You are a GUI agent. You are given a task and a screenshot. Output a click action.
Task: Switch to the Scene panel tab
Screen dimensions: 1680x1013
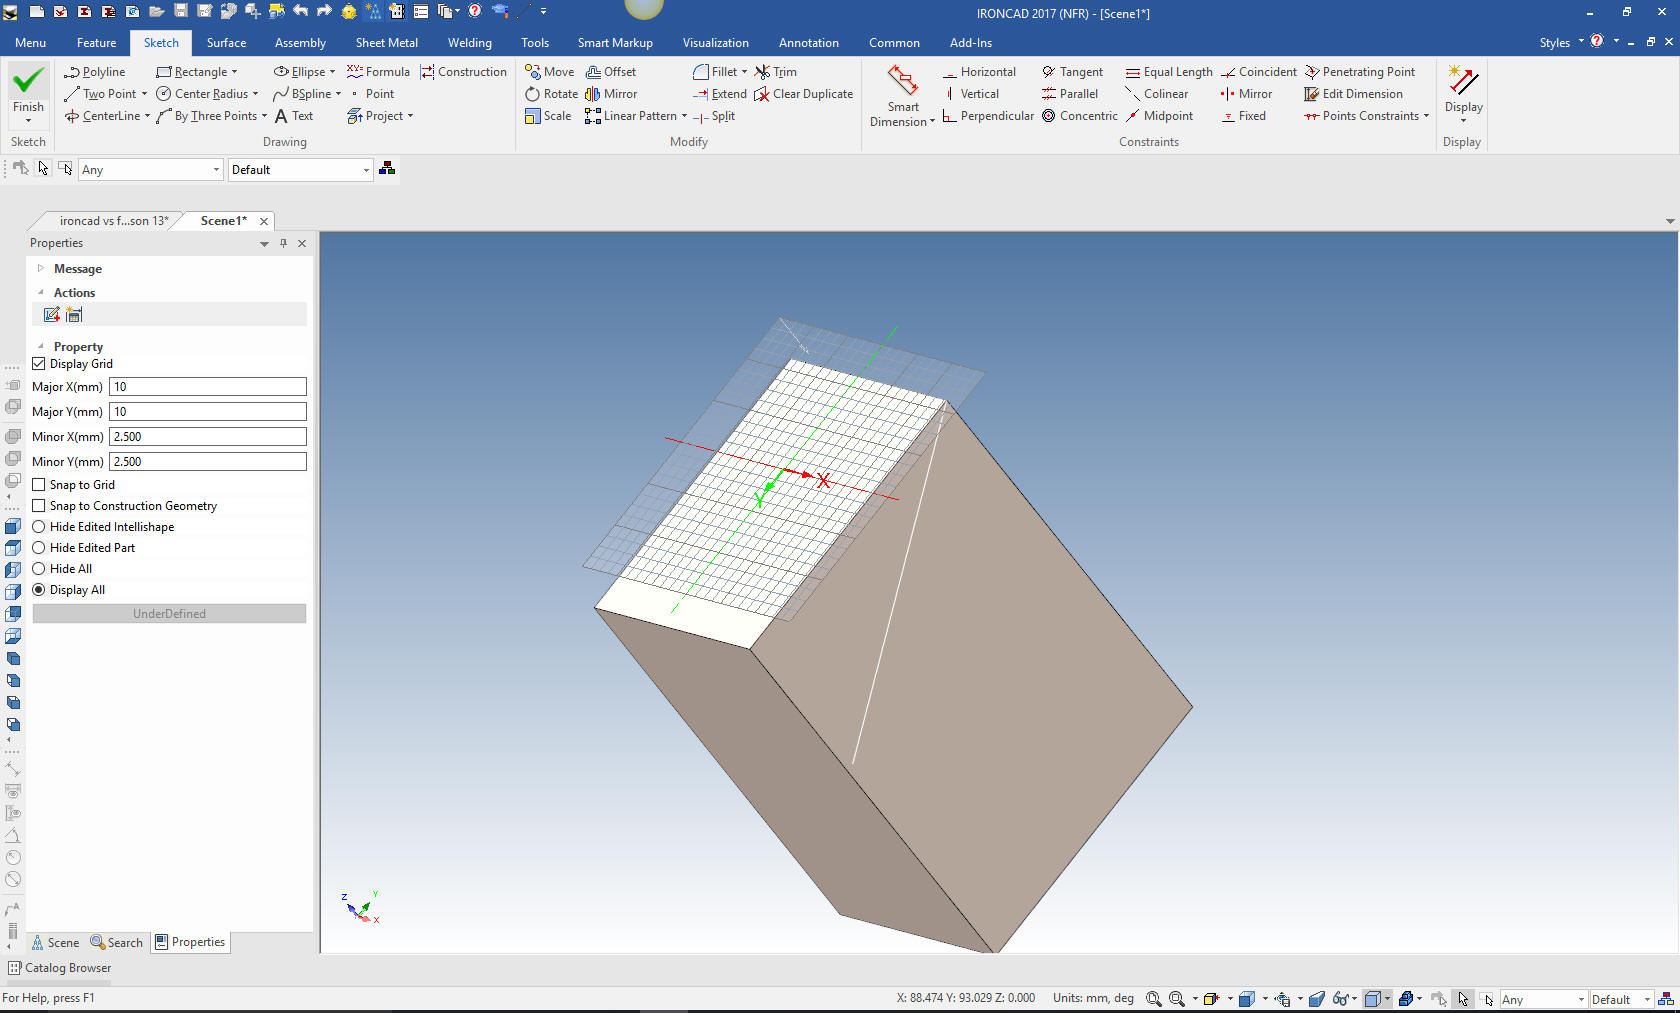click(55, 943)
